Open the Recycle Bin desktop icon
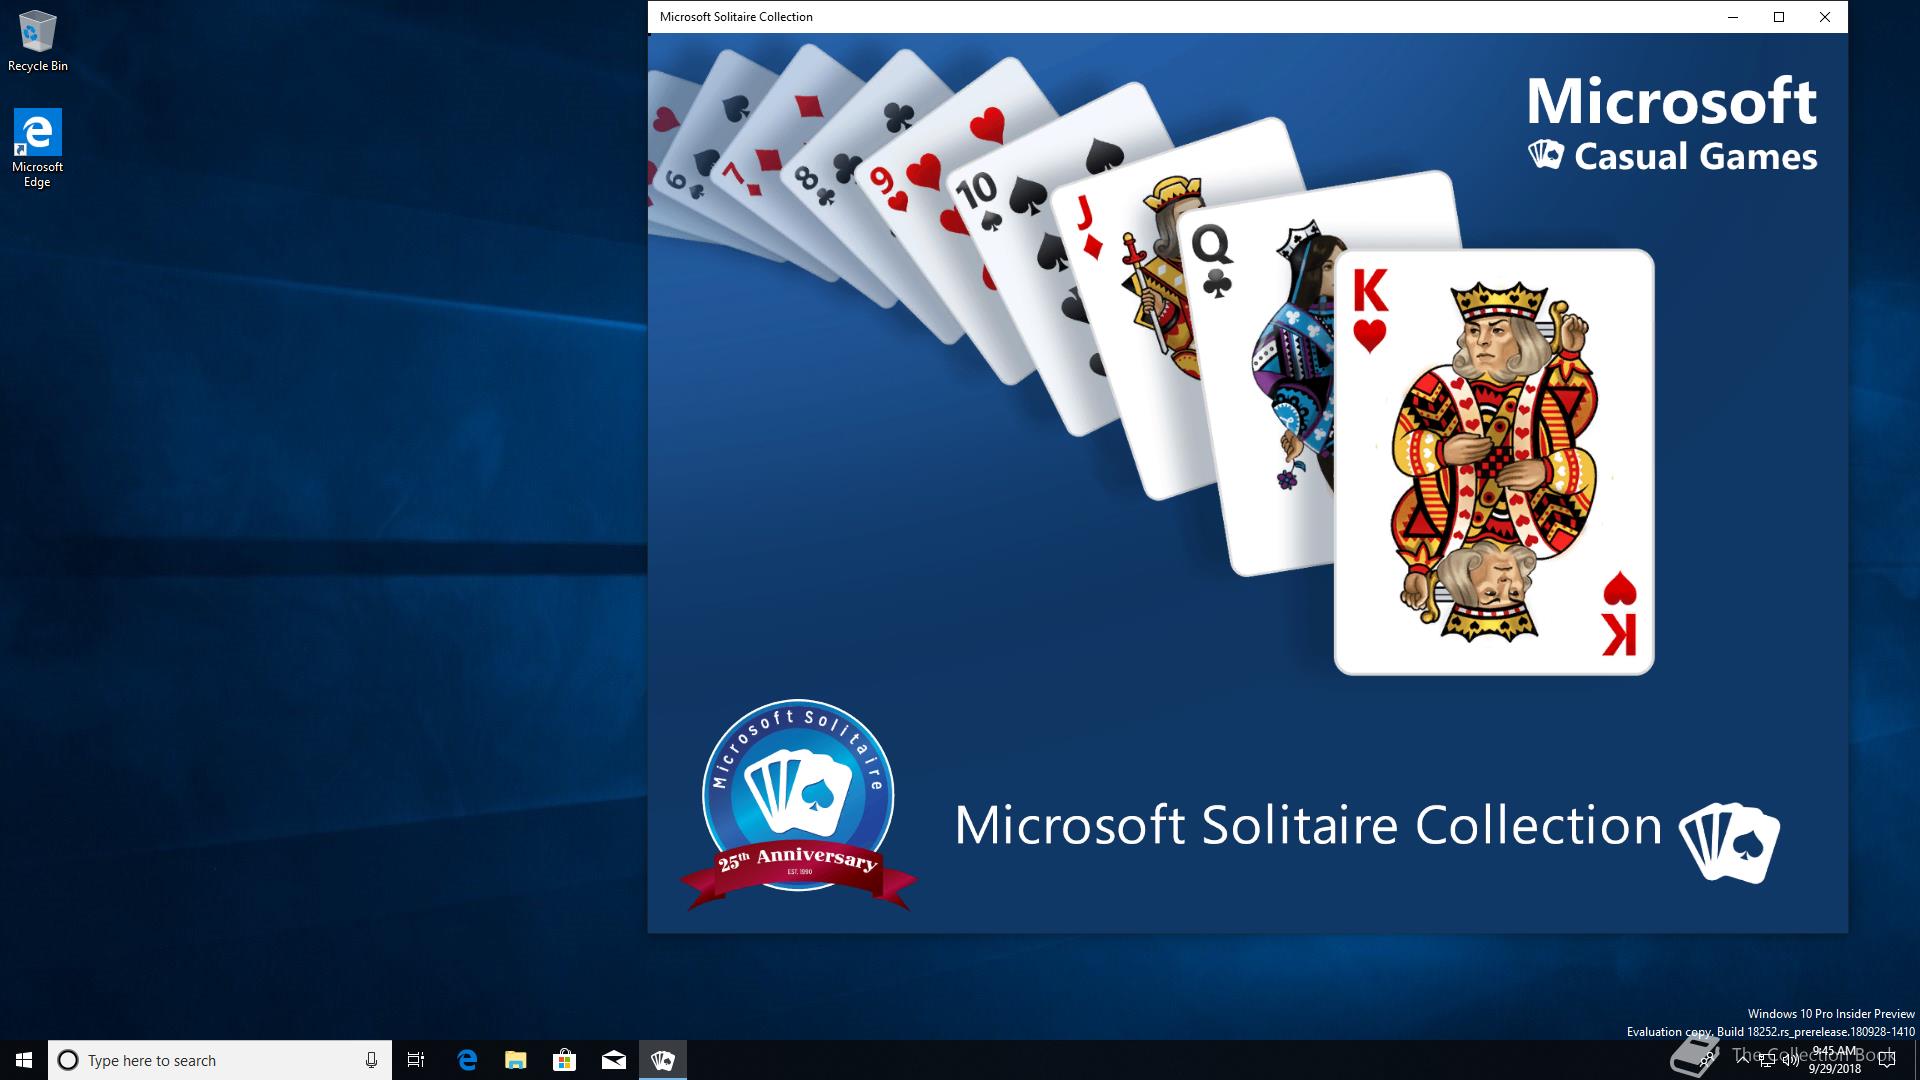The height and width of the screenshot is (1080, 1920). (x=38, y=42)
